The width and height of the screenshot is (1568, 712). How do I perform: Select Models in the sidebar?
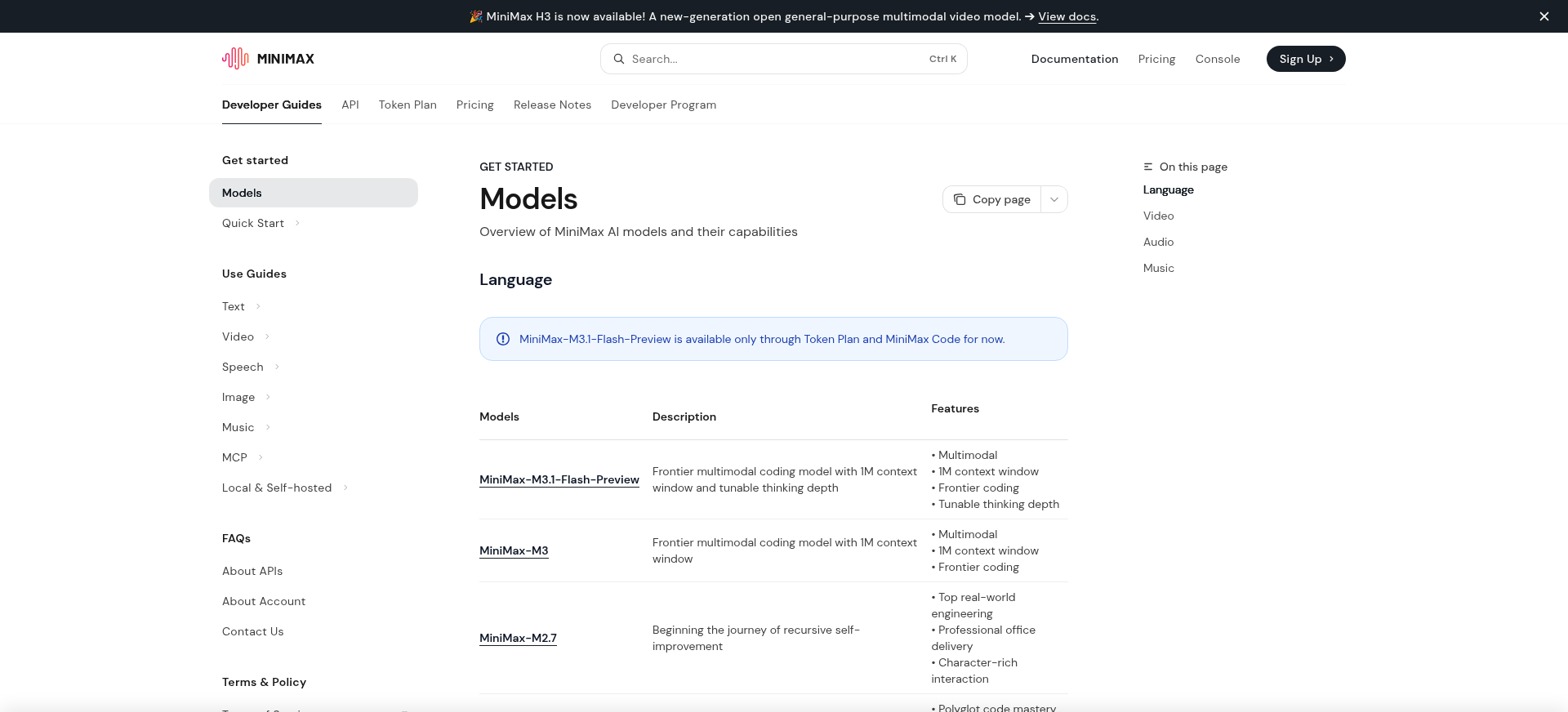click(313, 193)
